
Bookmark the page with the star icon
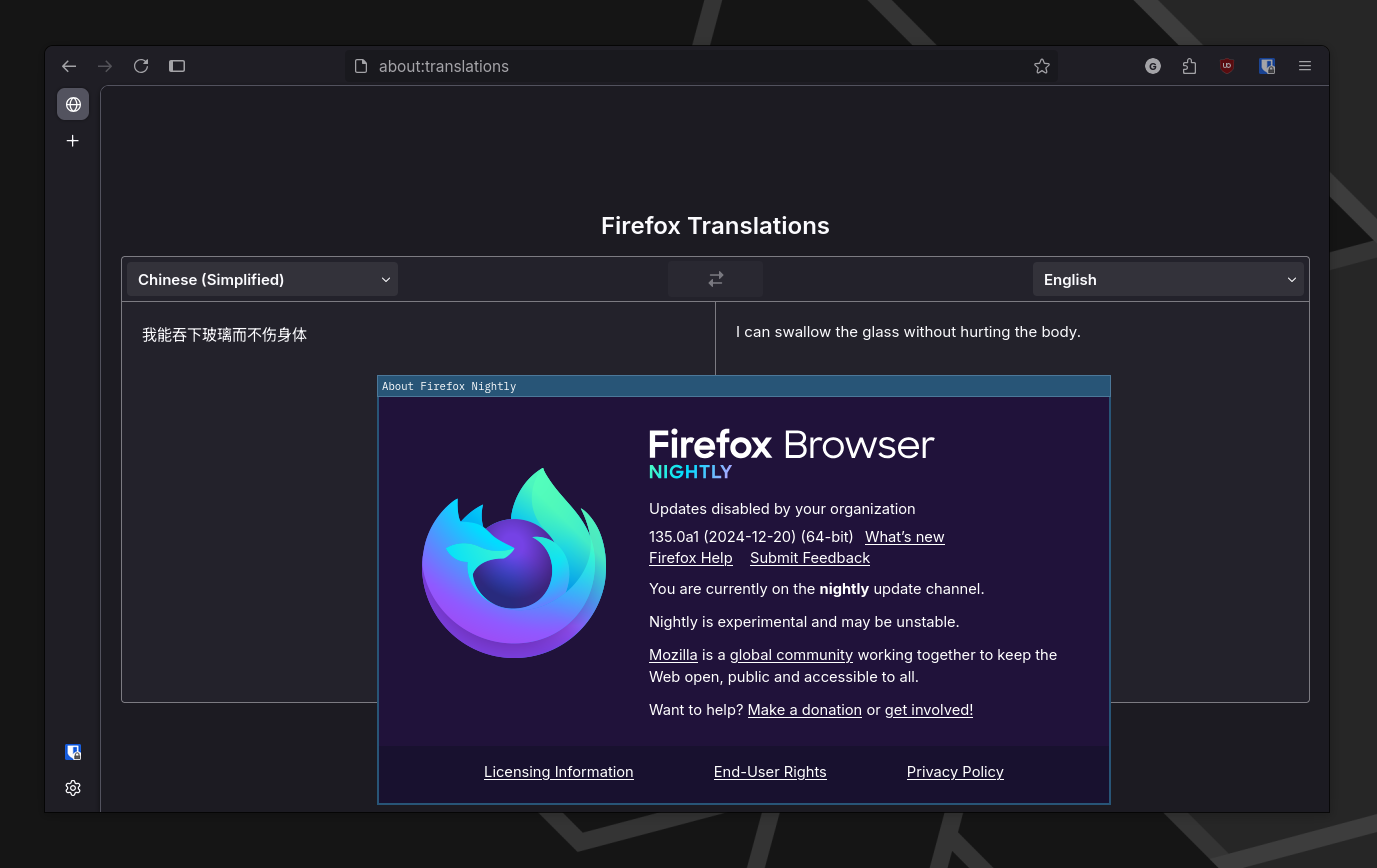(1042, 66)
